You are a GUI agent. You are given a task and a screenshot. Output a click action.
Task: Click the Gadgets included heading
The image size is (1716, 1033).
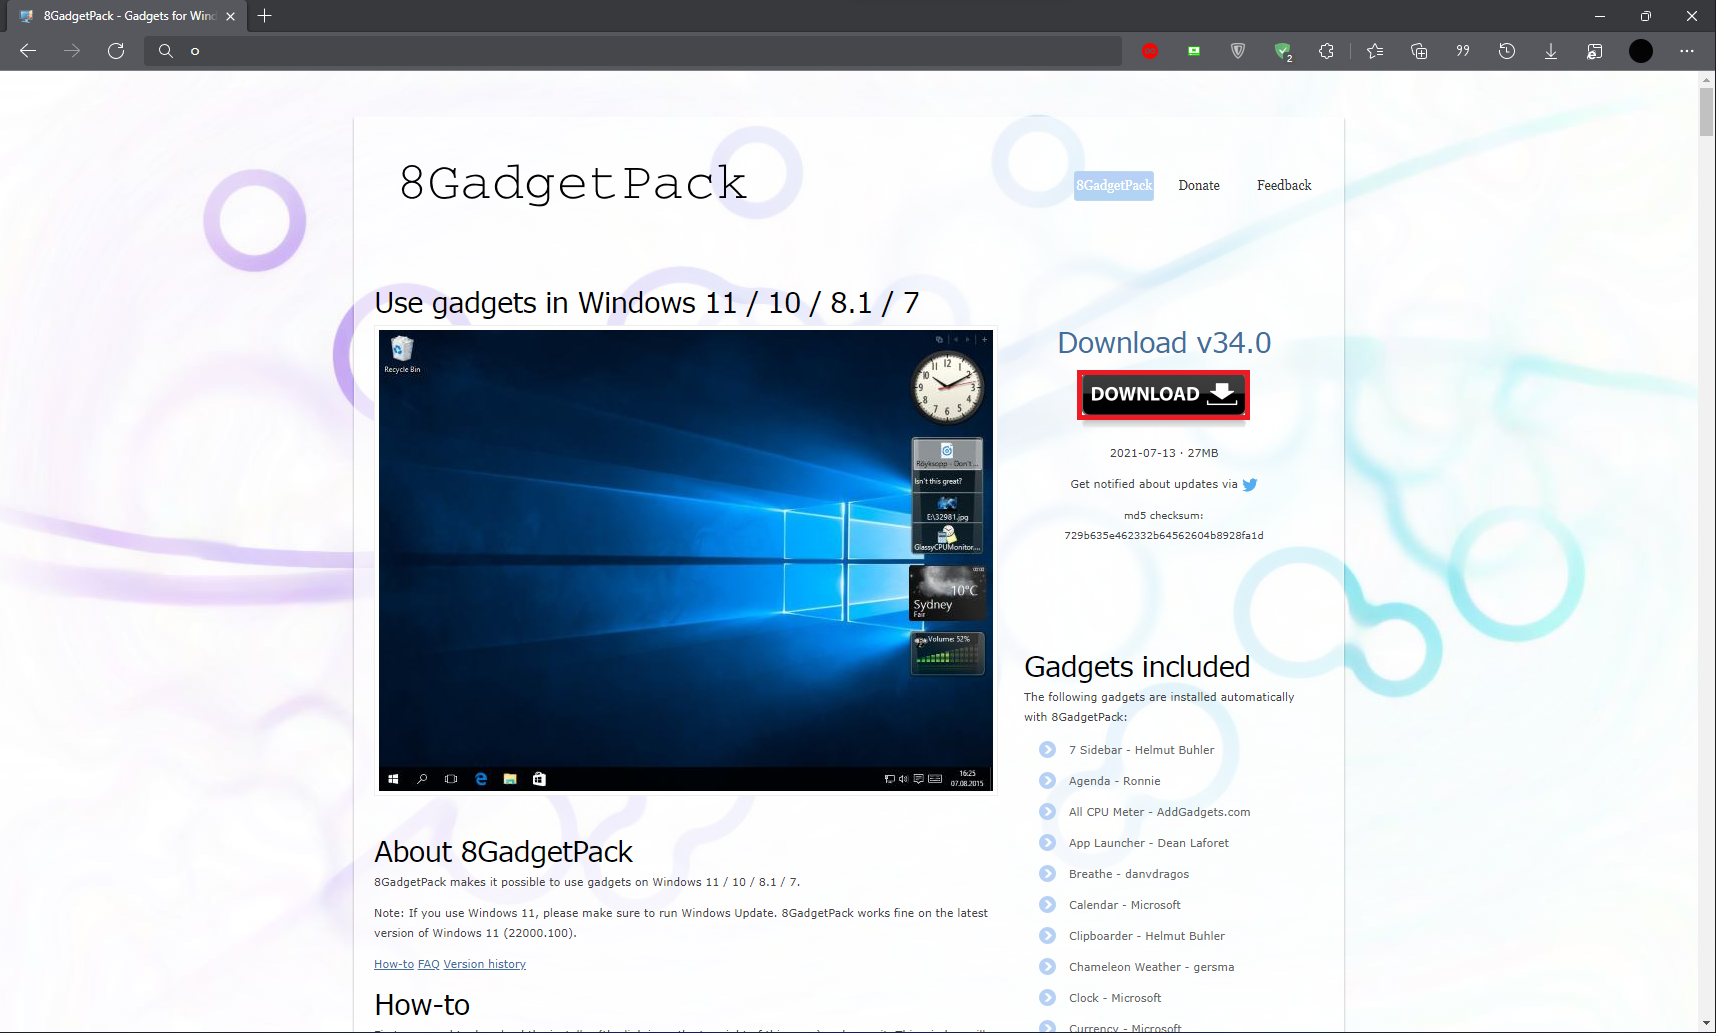click(1137, 667)
